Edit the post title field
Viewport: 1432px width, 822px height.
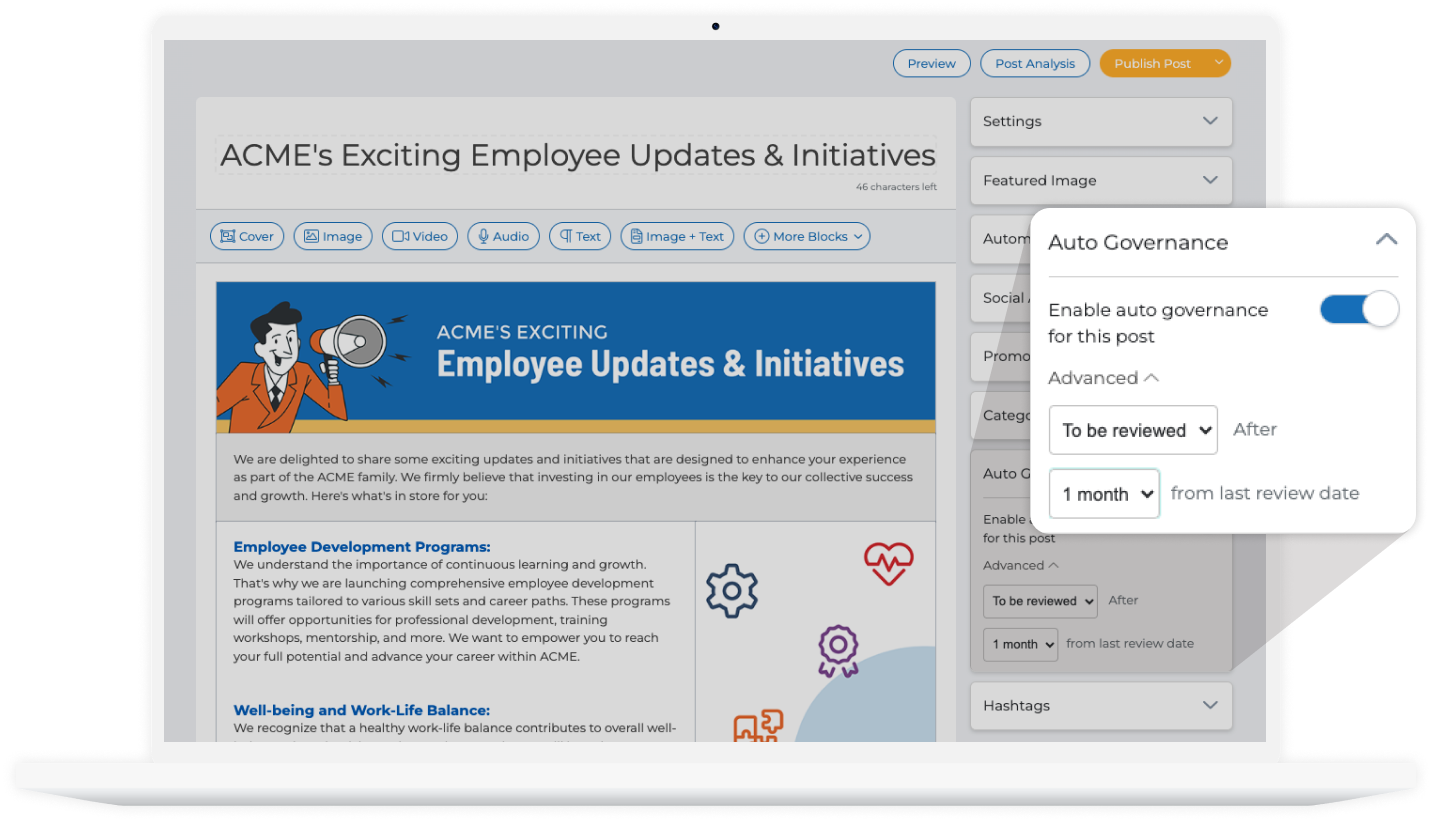pos(576,156)
